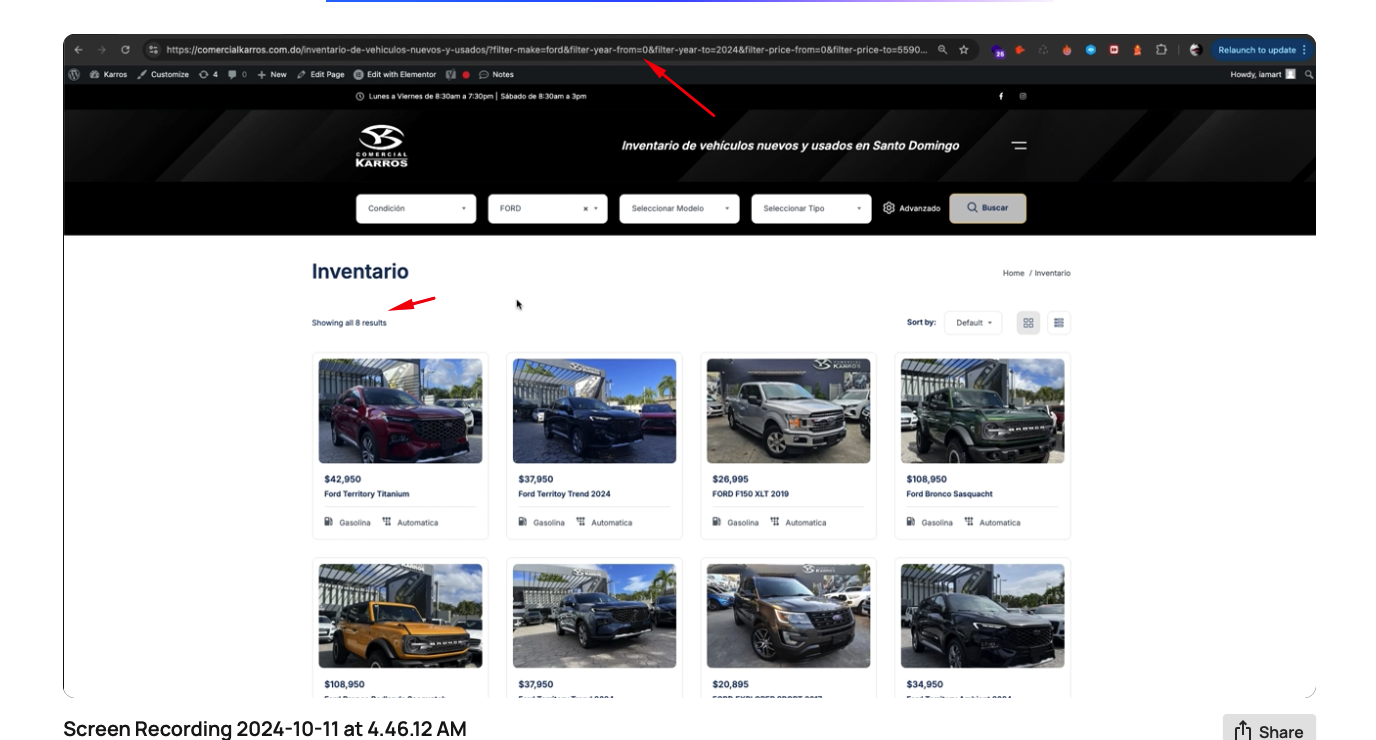The height and width of the screenshot is (740, 1376).
Task: Open the browser extensions puzzle icon
Action: 1161,49
